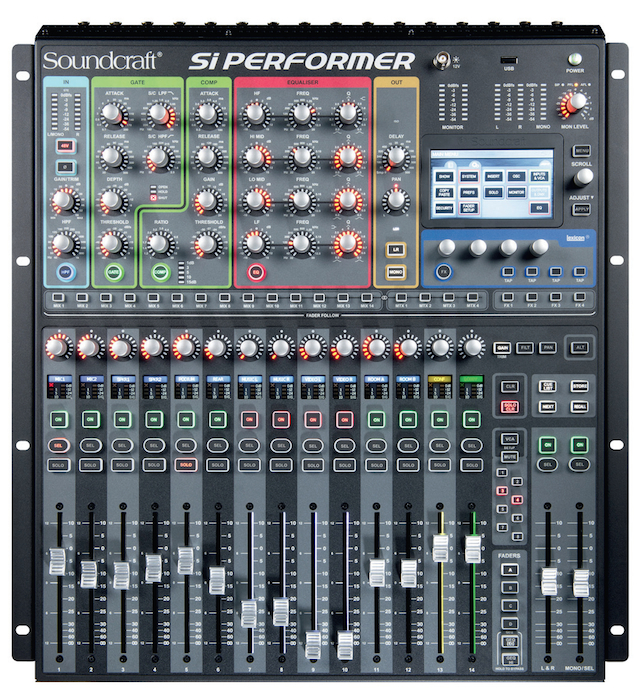
Task: Tap OSC on the touchscreen main menu
Action: point(516,177)
